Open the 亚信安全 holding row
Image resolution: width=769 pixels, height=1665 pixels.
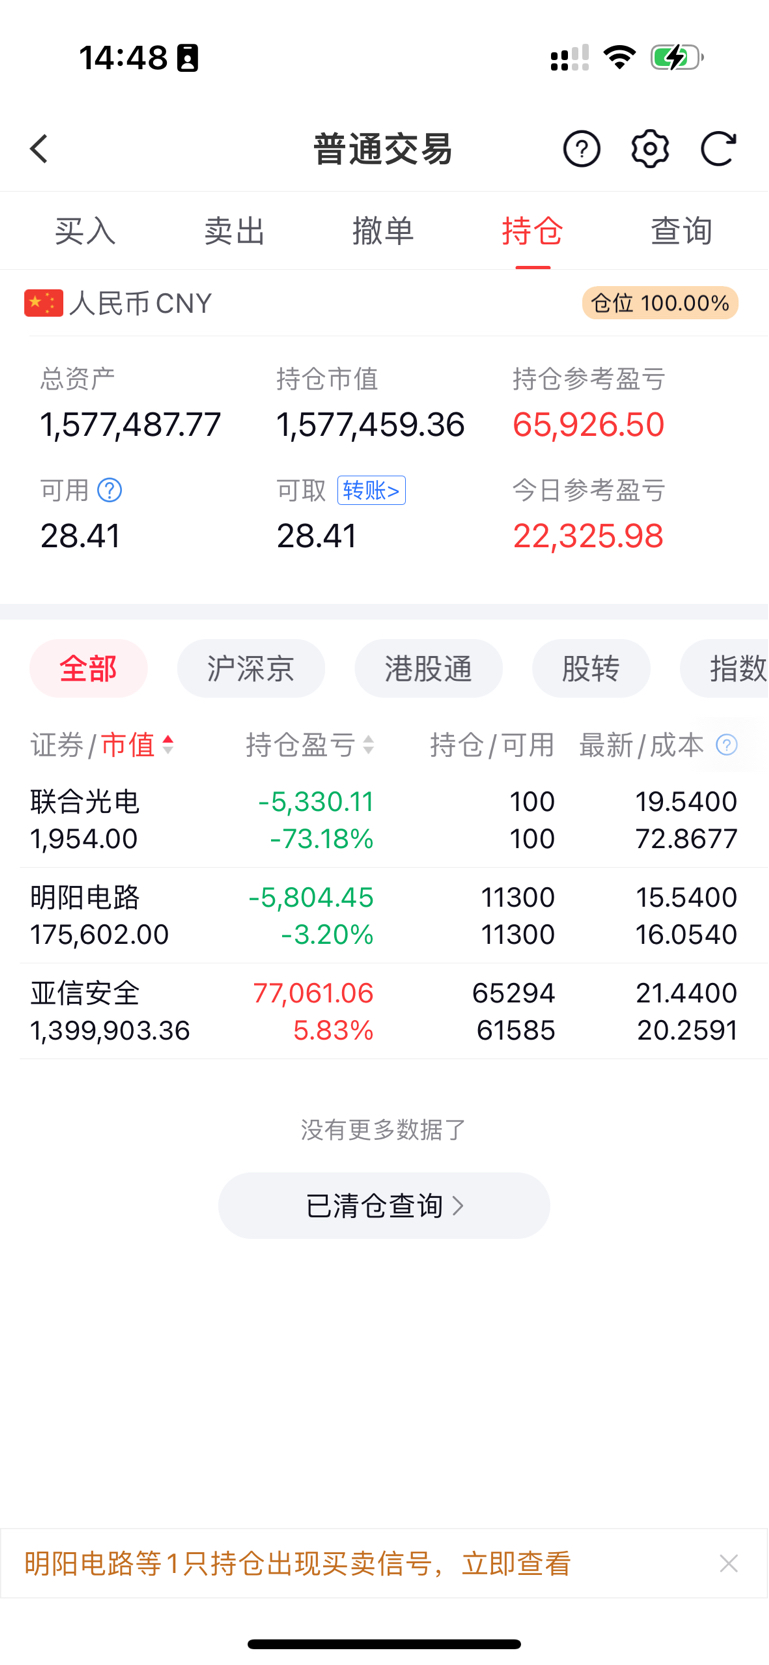tap(384, 1011)
